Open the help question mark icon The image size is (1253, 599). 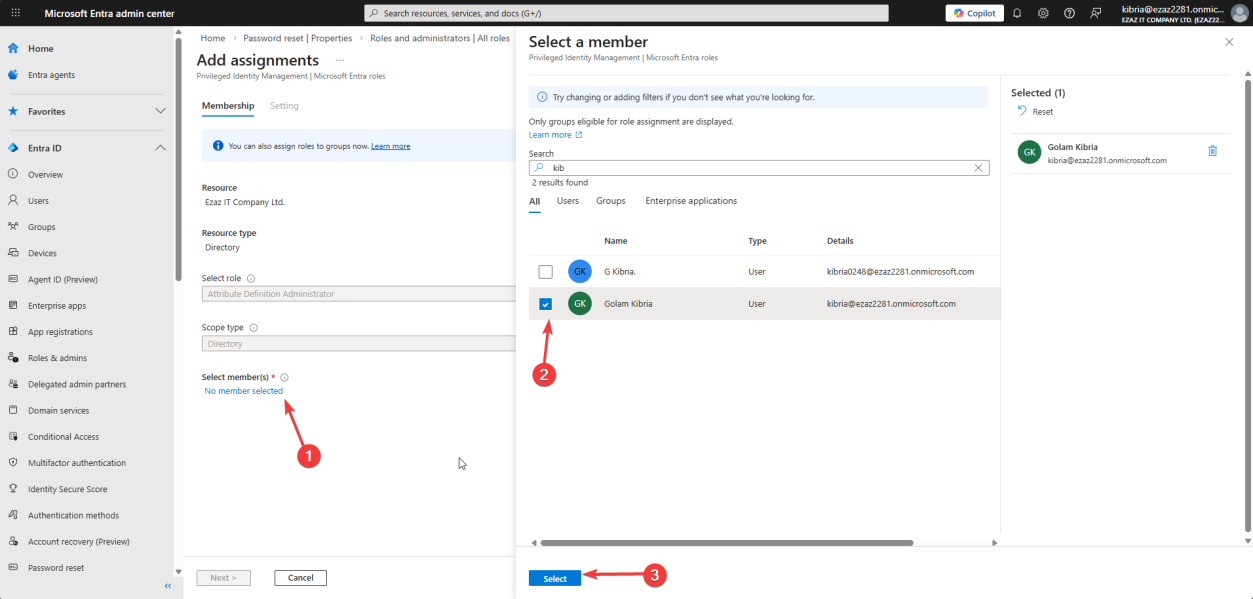[x=1069, y=13]
